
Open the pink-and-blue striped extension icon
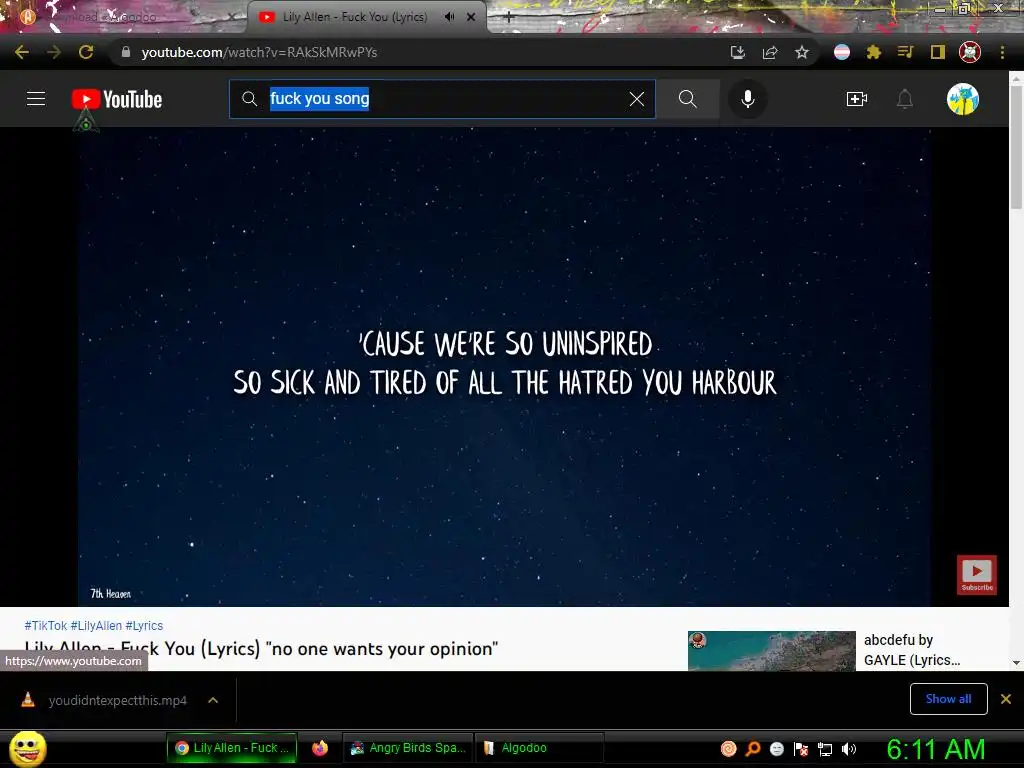point(842,52)
